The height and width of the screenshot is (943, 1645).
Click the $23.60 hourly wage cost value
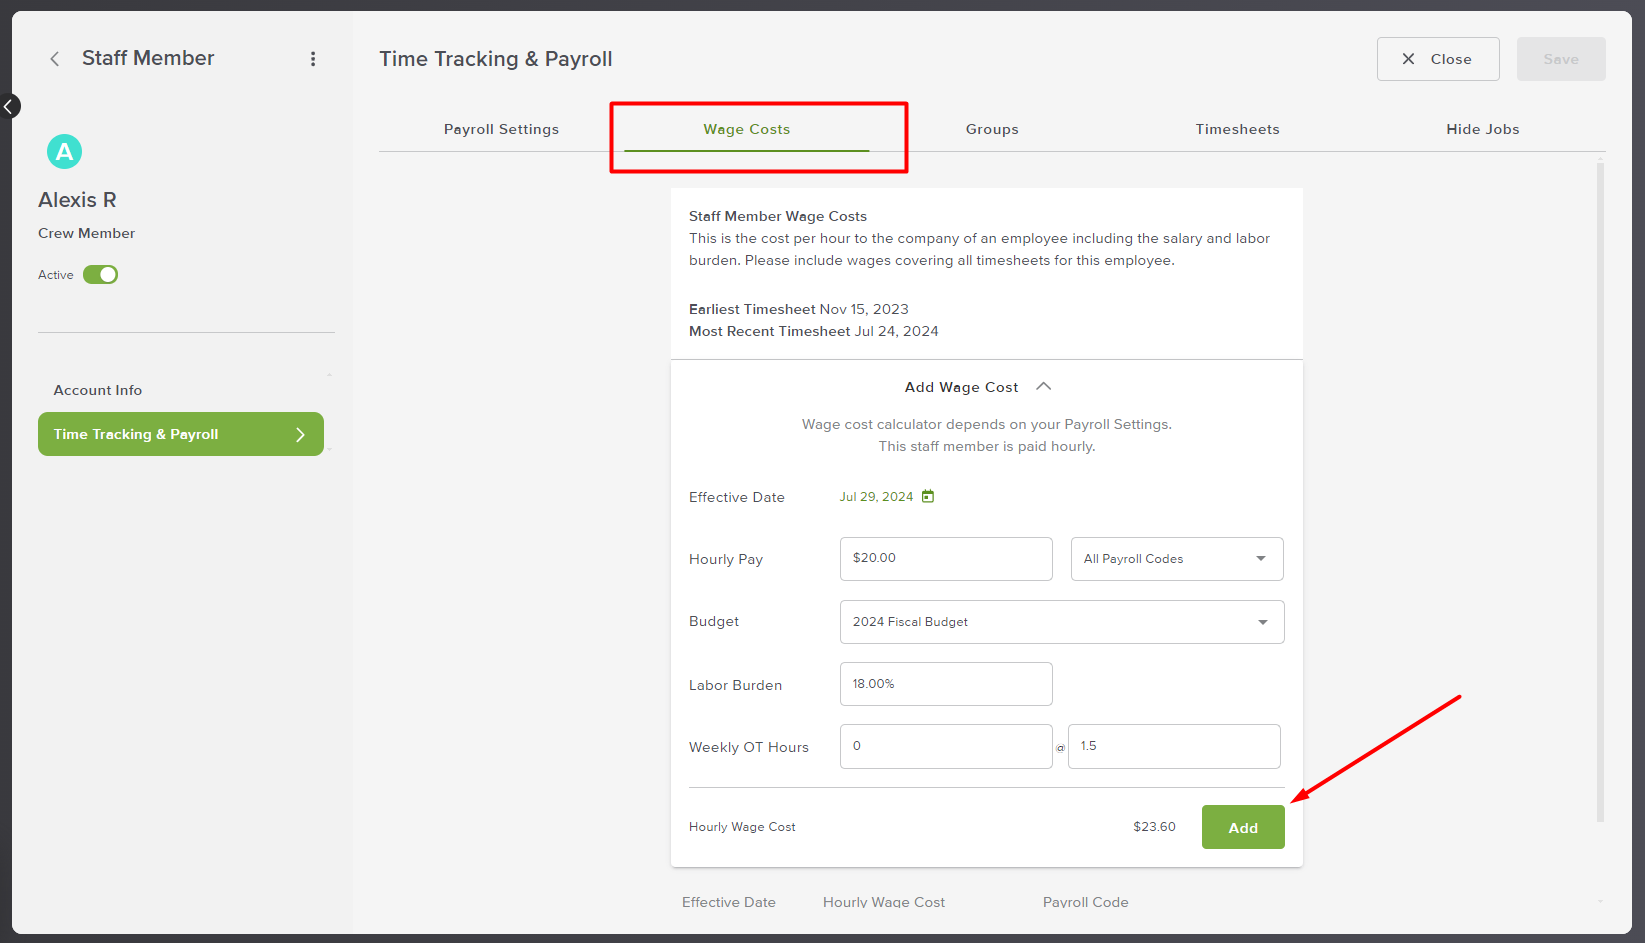[1154, 827]
